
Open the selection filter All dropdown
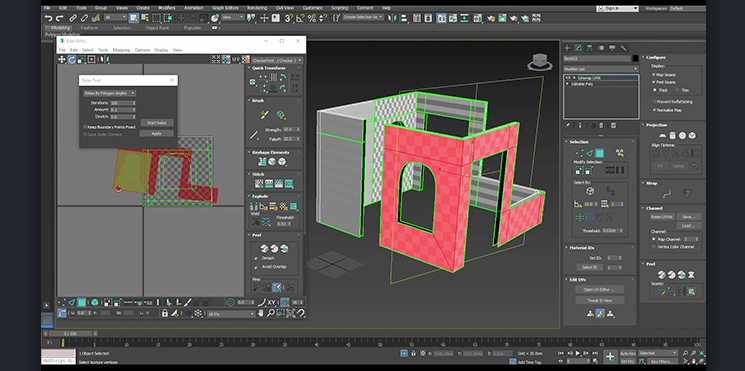[x=115, y=18]
